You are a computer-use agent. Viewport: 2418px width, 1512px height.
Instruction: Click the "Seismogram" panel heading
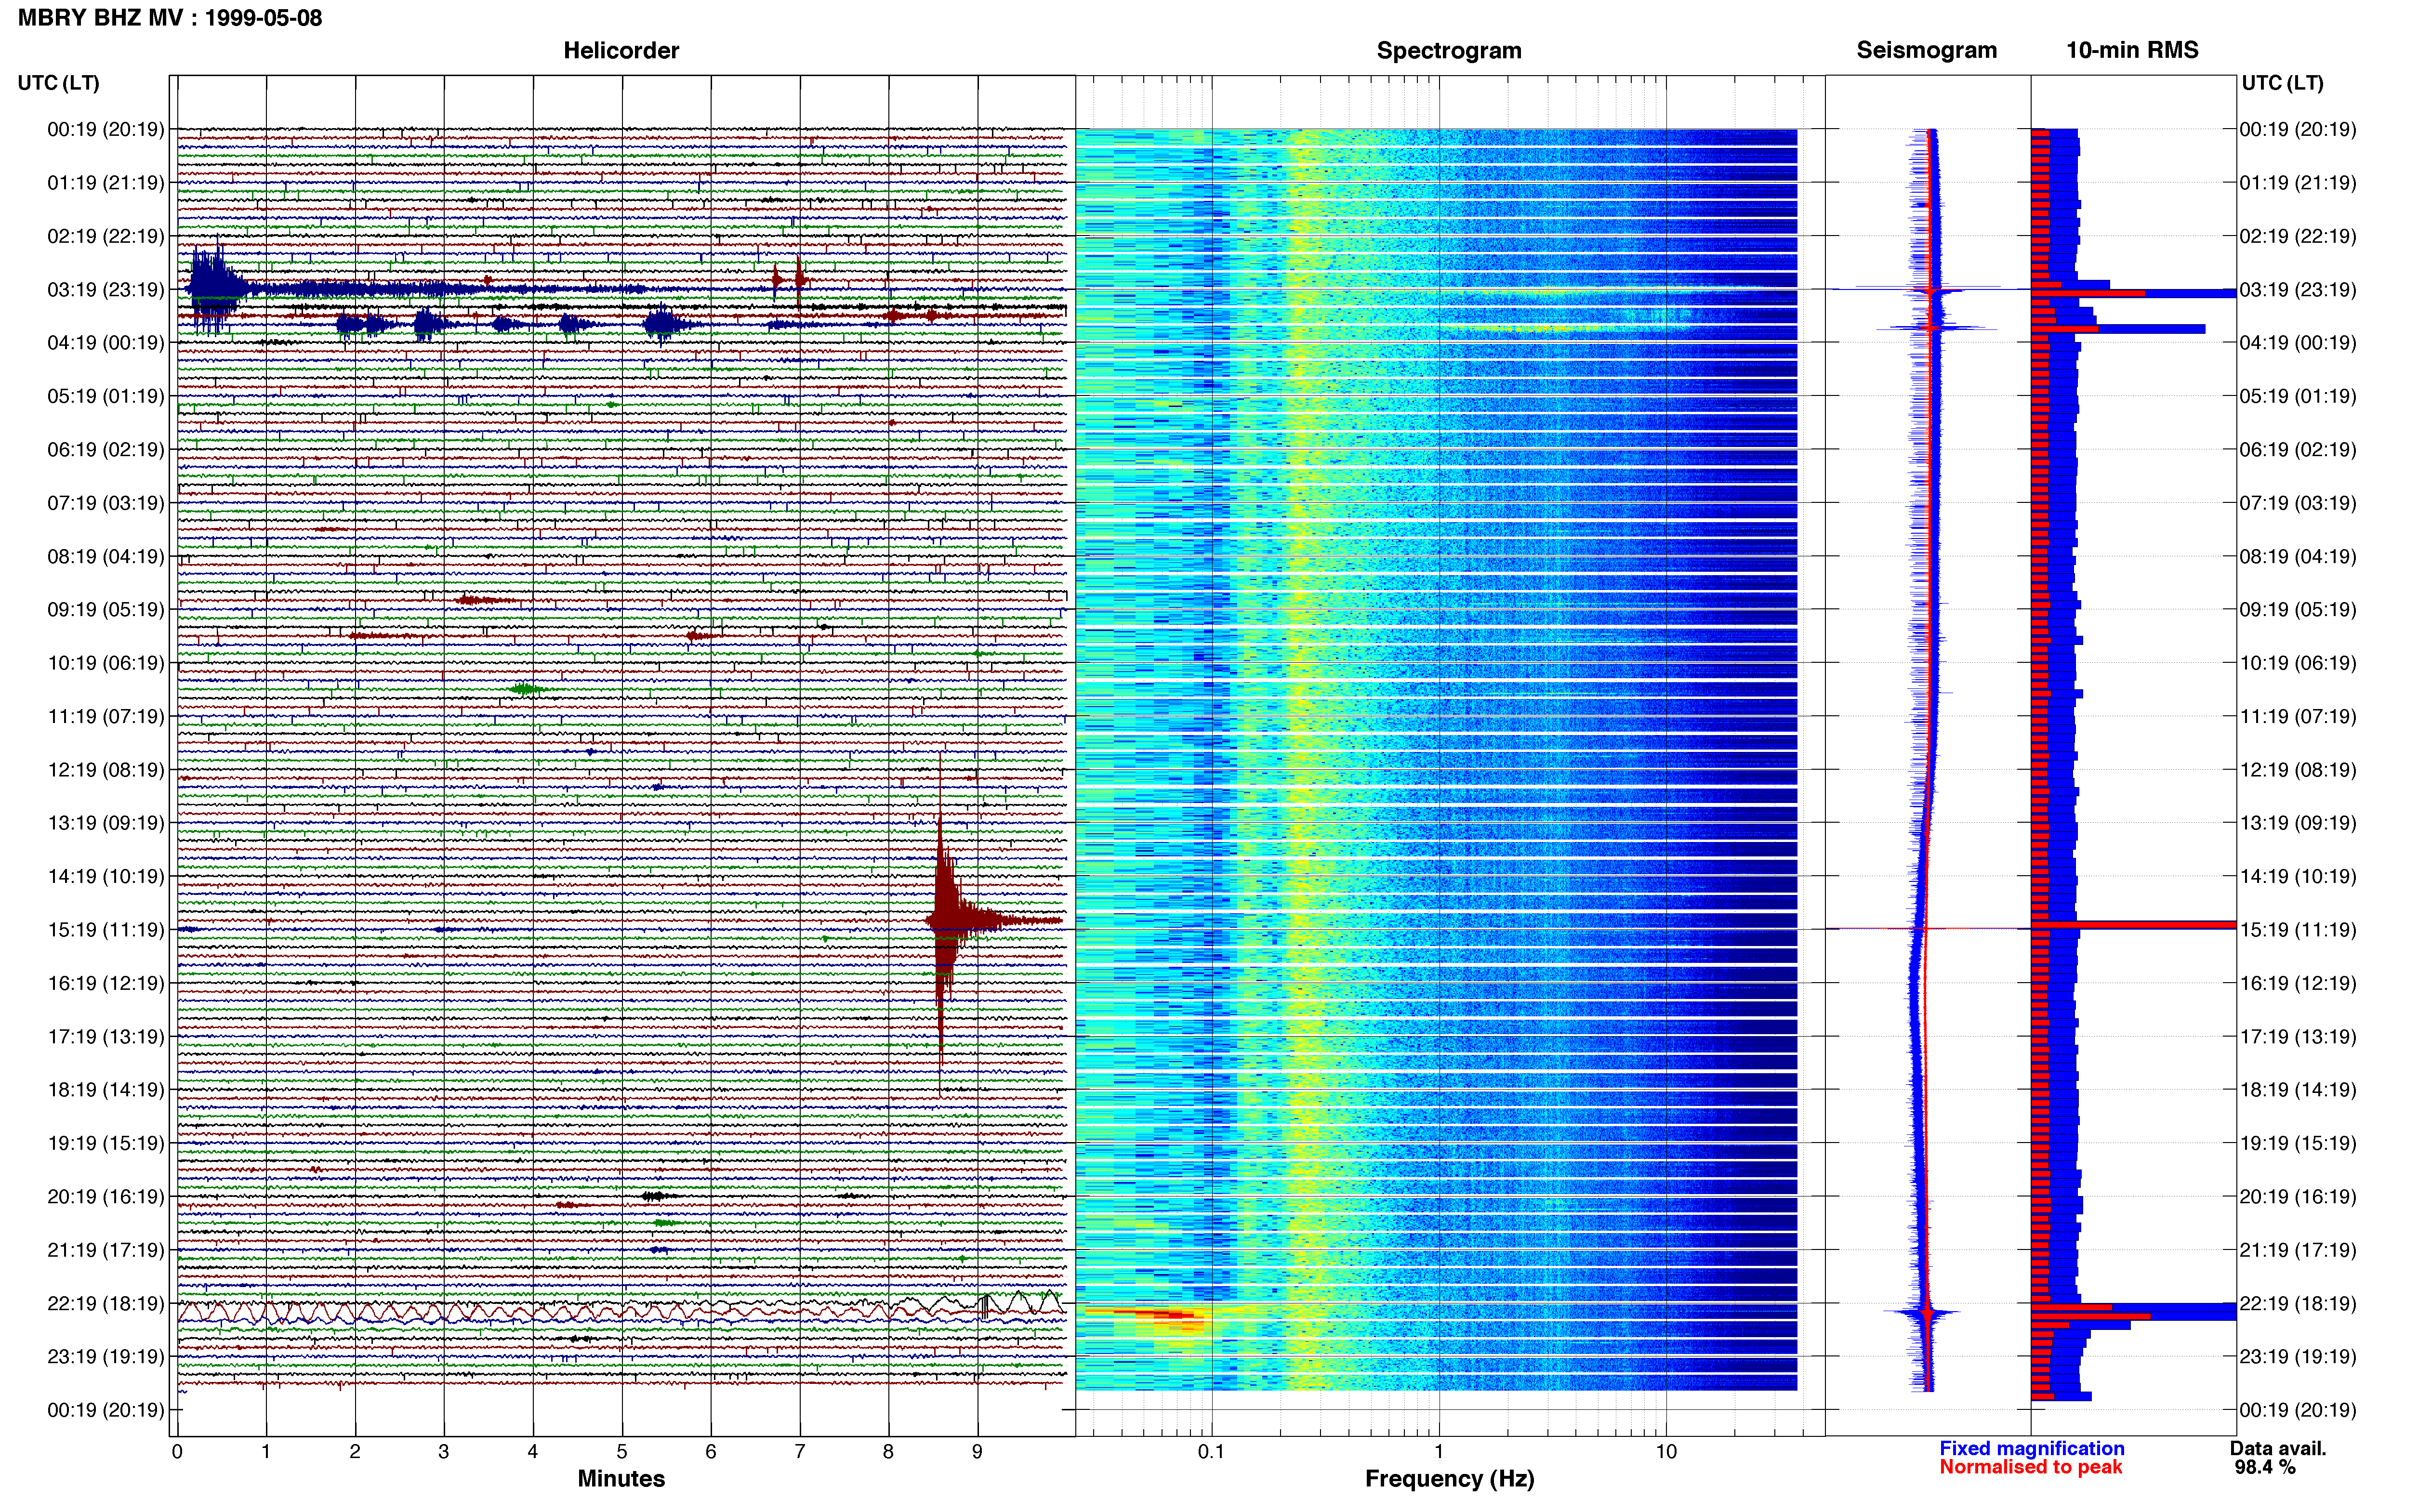tap(1926, 50)
